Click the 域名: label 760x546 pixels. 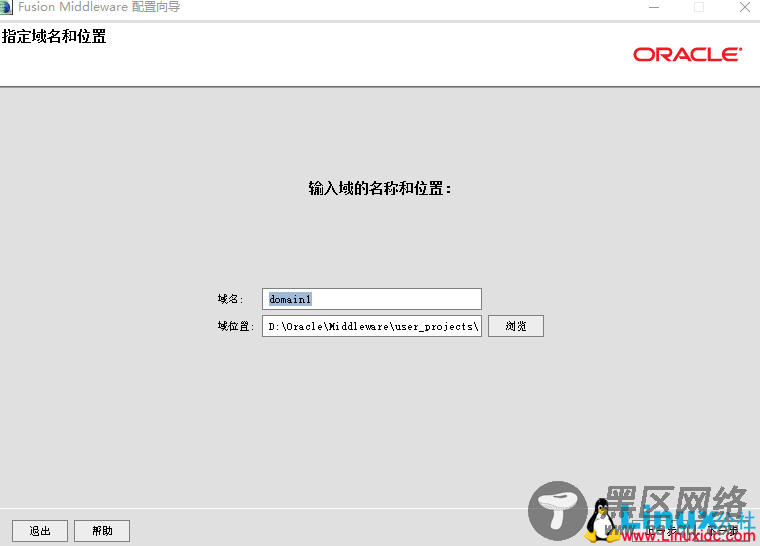[230, 299]
